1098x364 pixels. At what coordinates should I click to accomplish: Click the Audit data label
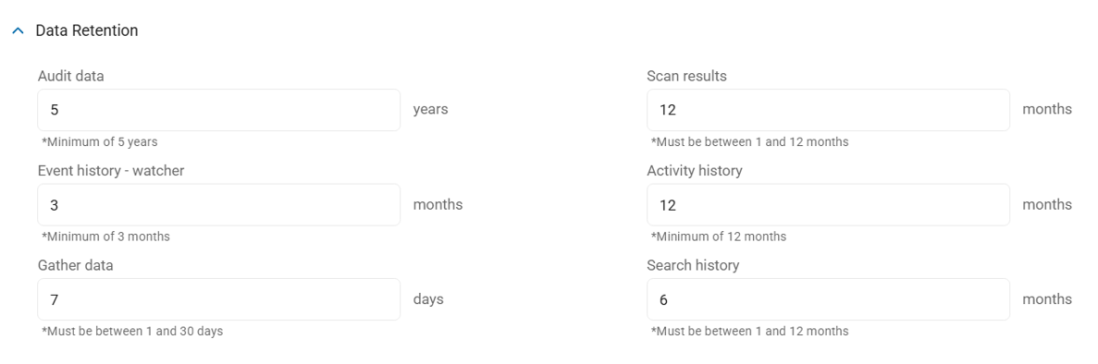pyautogui.click(x=71, y=76)
